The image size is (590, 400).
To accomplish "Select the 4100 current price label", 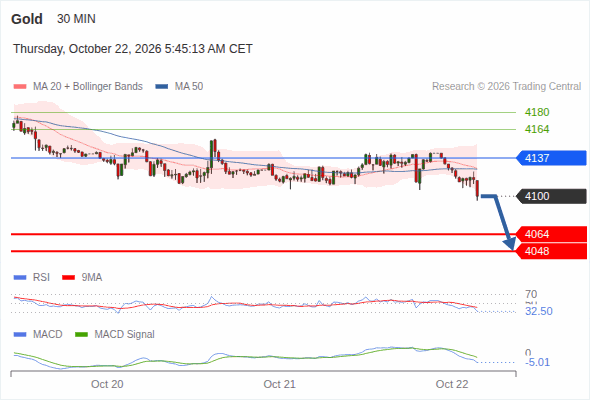I will click(551, 196).
